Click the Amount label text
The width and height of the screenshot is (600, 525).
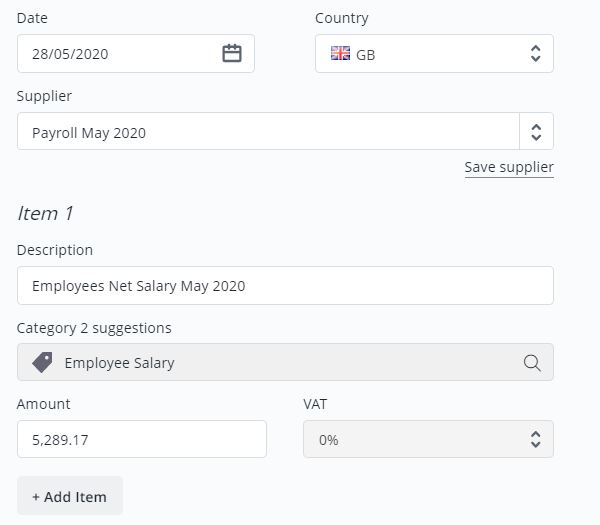click(x=43, y=404)
